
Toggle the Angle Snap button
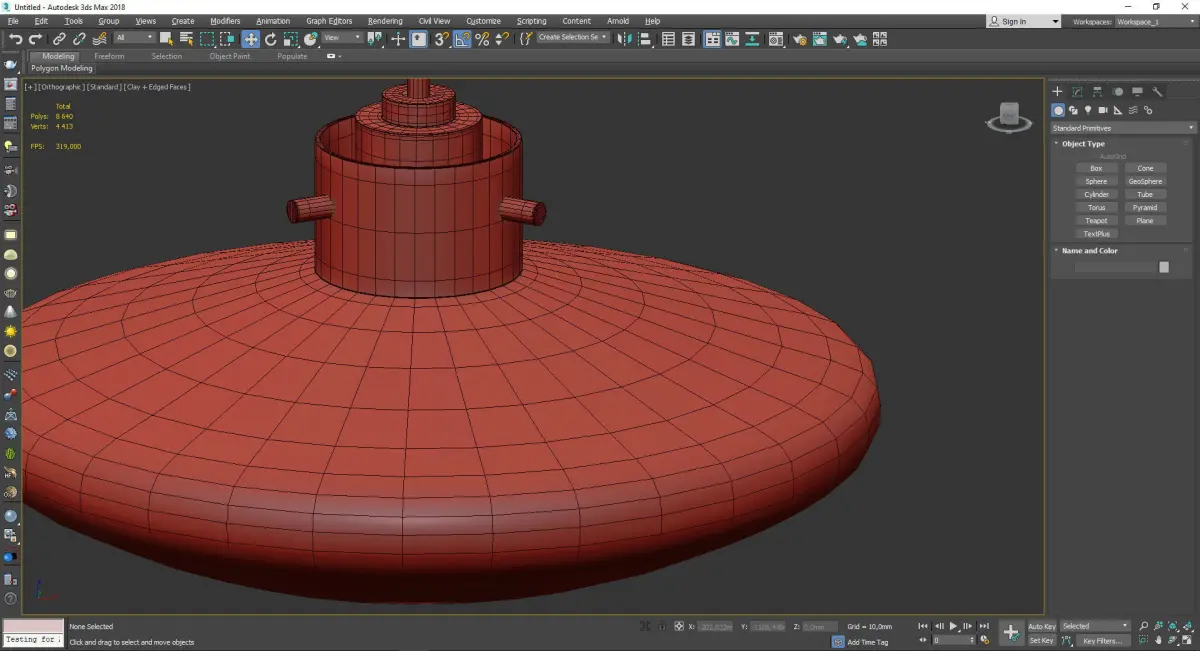coord(462,39)
